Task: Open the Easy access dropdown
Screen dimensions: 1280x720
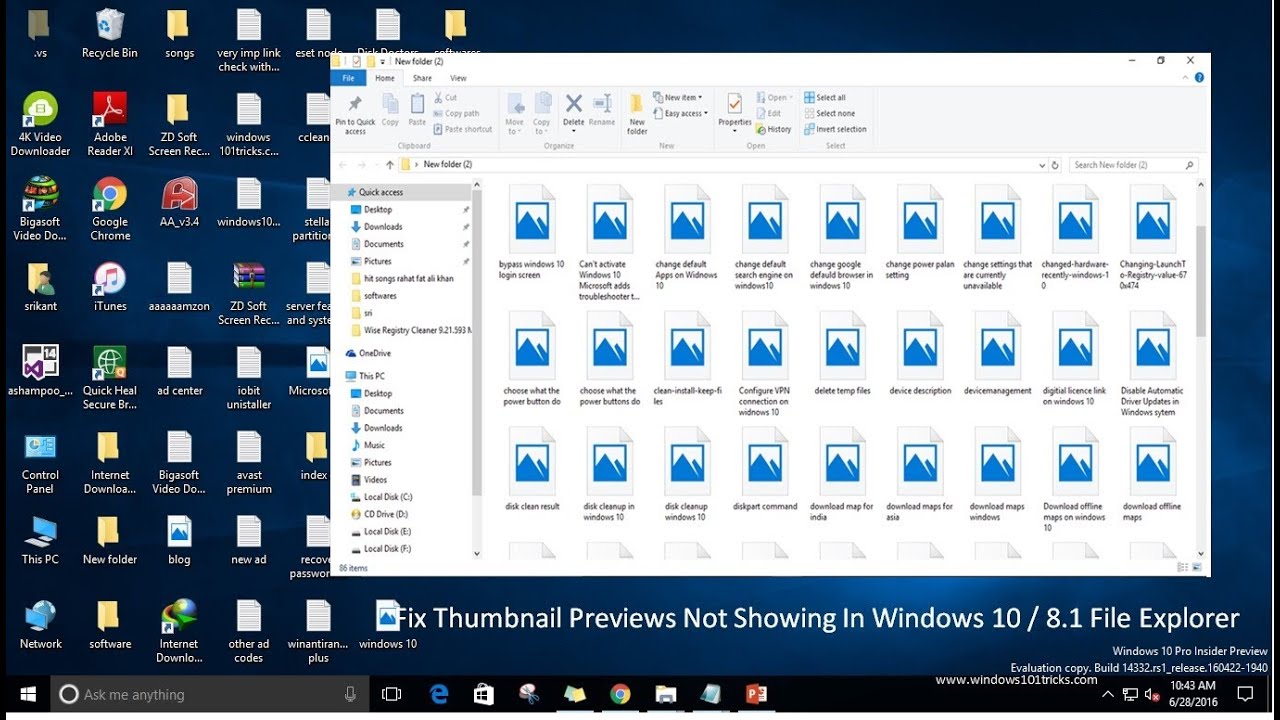Action: point(680,113)
